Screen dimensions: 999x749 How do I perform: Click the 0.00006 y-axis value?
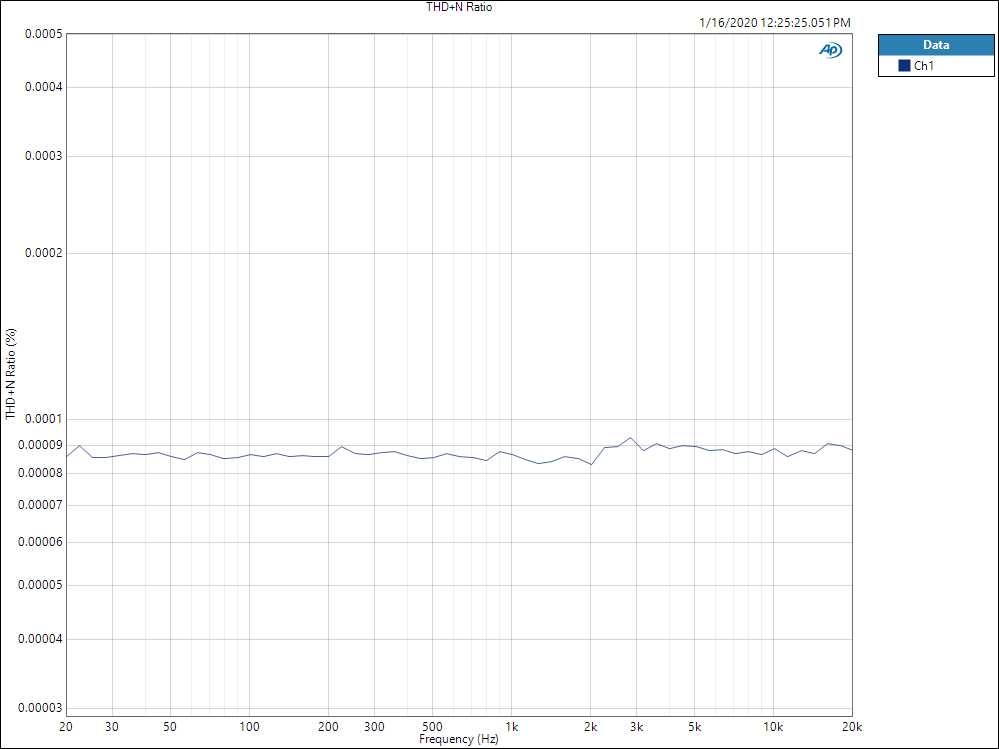pyautogui.click(x=41, y=543)
